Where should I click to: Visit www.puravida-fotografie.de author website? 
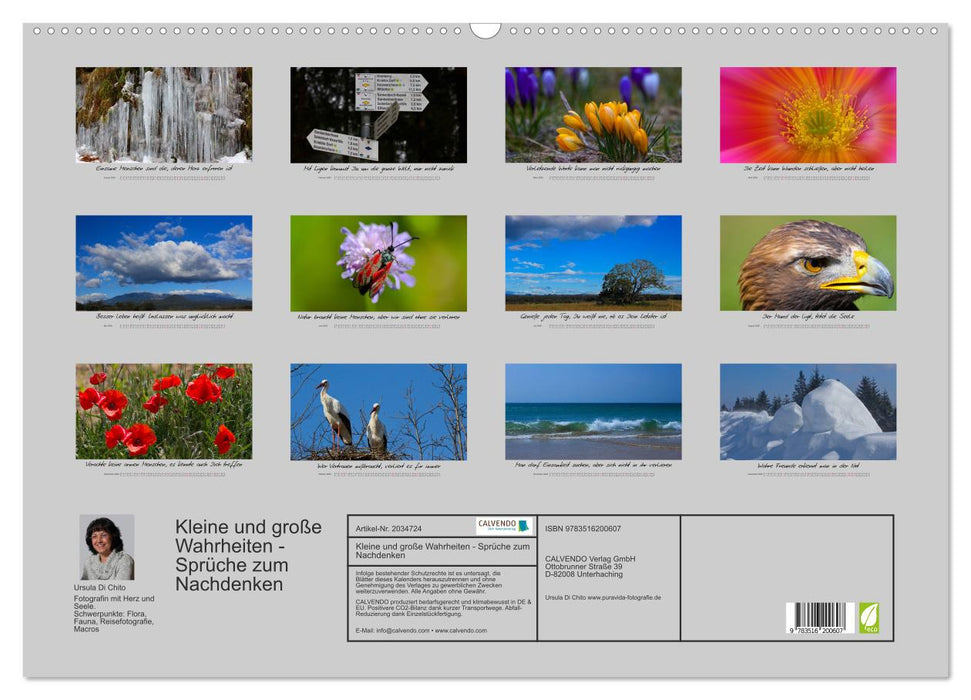pos(623,597)
